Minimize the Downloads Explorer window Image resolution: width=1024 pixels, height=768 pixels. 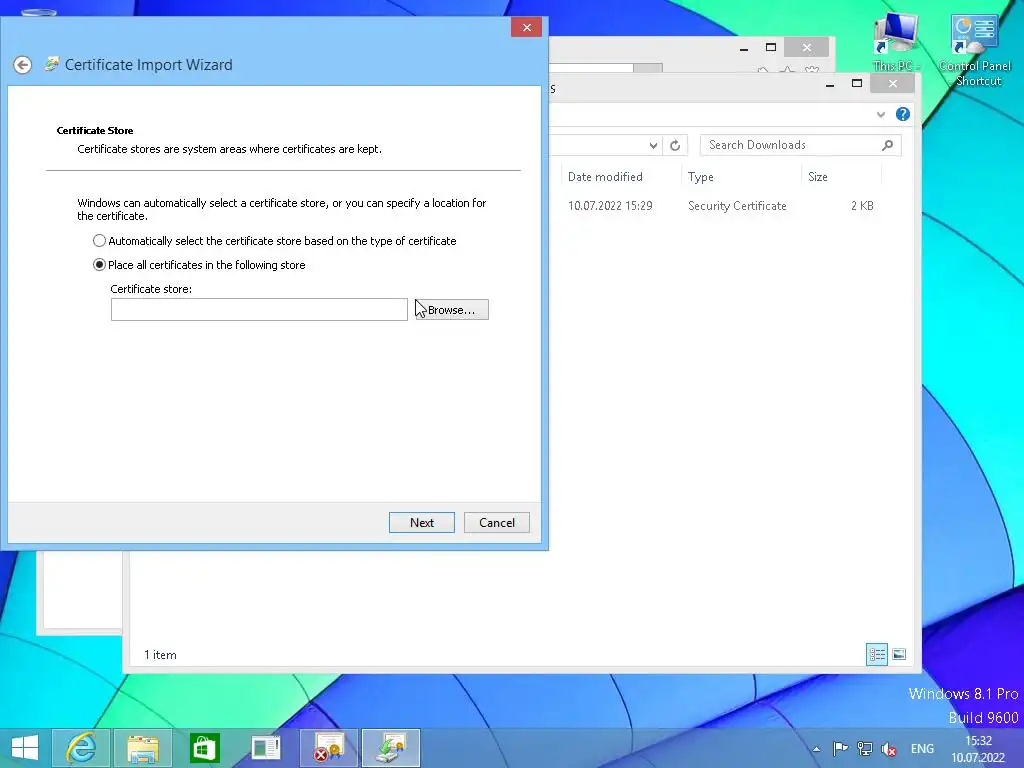point(830,84)
